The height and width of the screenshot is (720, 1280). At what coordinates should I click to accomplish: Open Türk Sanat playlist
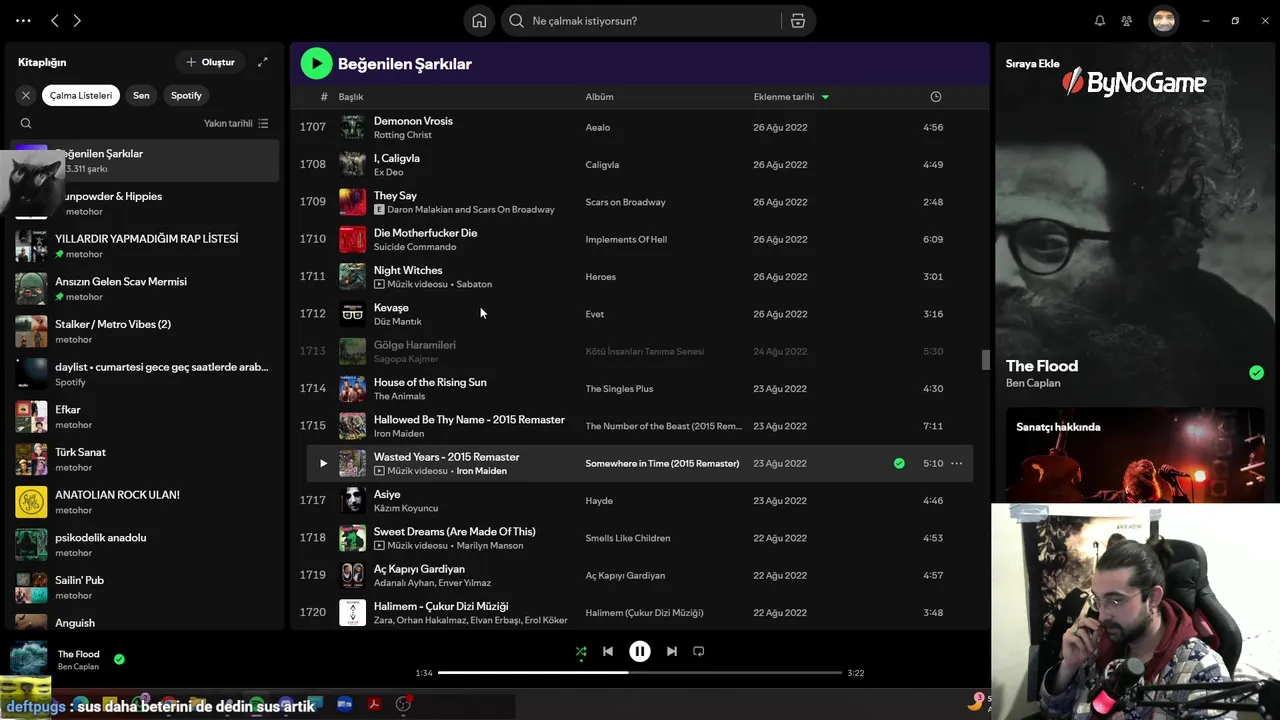145,459
